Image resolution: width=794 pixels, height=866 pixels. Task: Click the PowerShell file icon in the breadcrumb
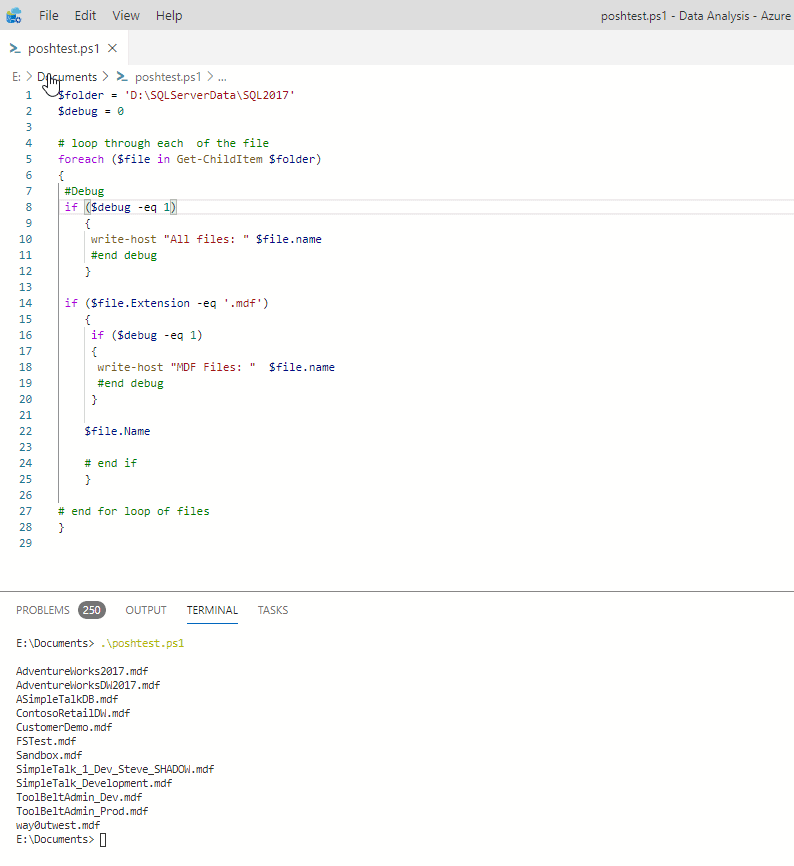(122, 77)
